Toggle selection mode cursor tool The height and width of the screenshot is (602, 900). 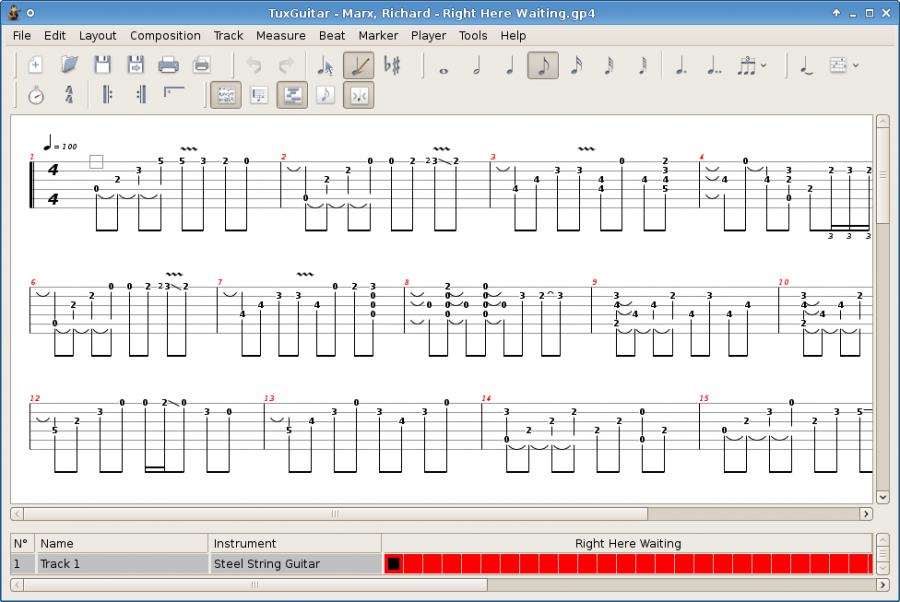pyautogui.click(x=325, y=65)
